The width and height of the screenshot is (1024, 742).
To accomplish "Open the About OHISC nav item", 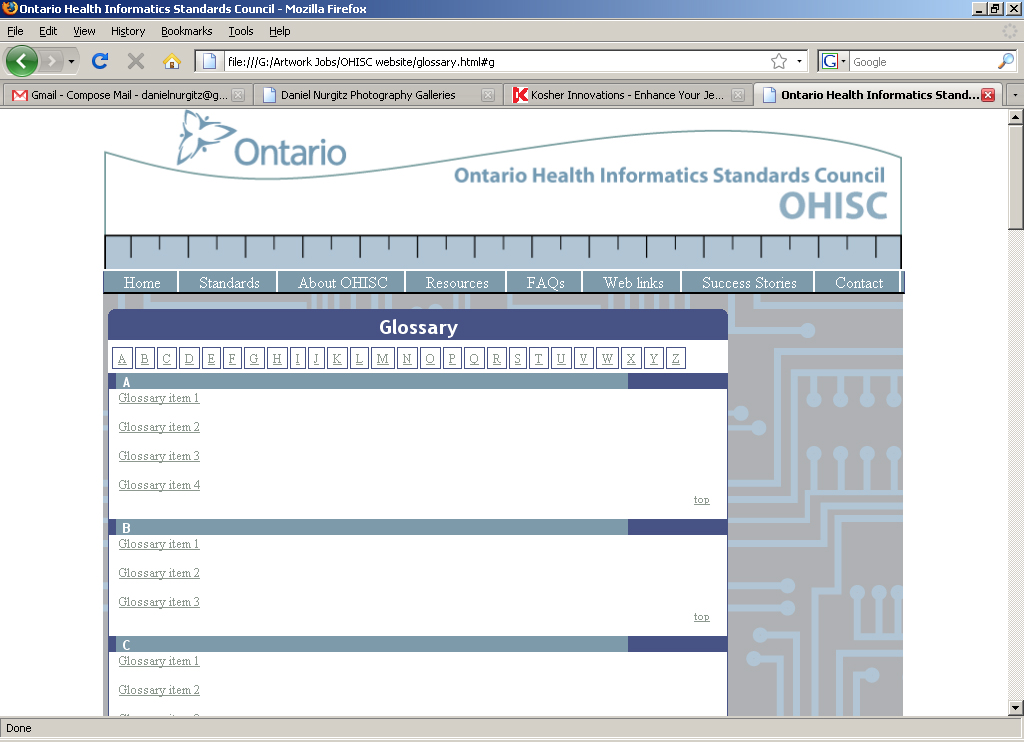I will click(x=343, y=283).
